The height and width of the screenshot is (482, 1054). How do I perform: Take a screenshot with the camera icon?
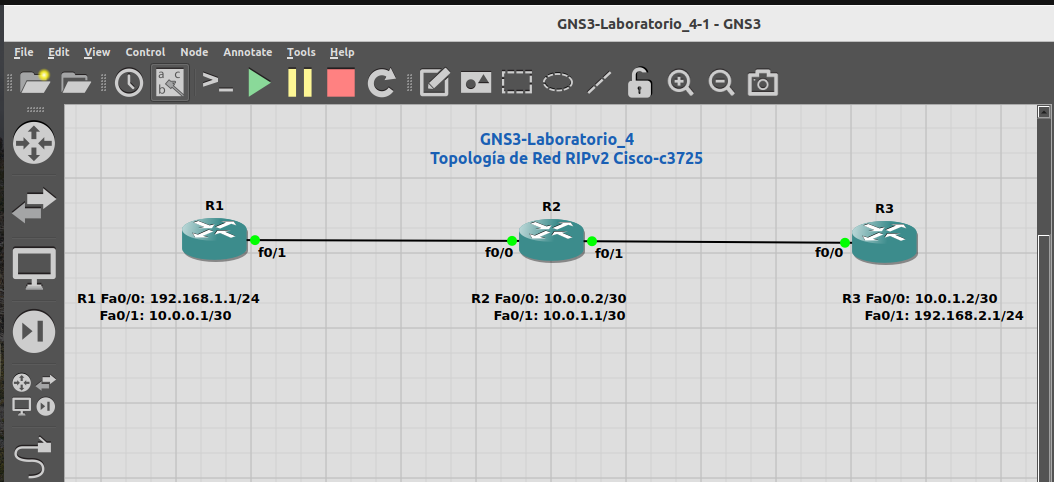coord(762,83)
